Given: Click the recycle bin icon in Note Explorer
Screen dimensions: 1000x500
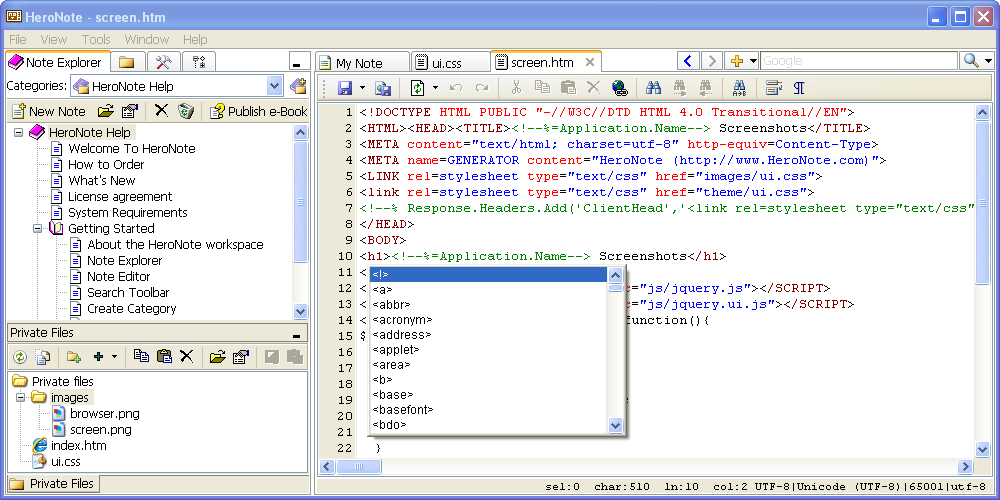Looking at the screenshot, I should coord(186,111).
